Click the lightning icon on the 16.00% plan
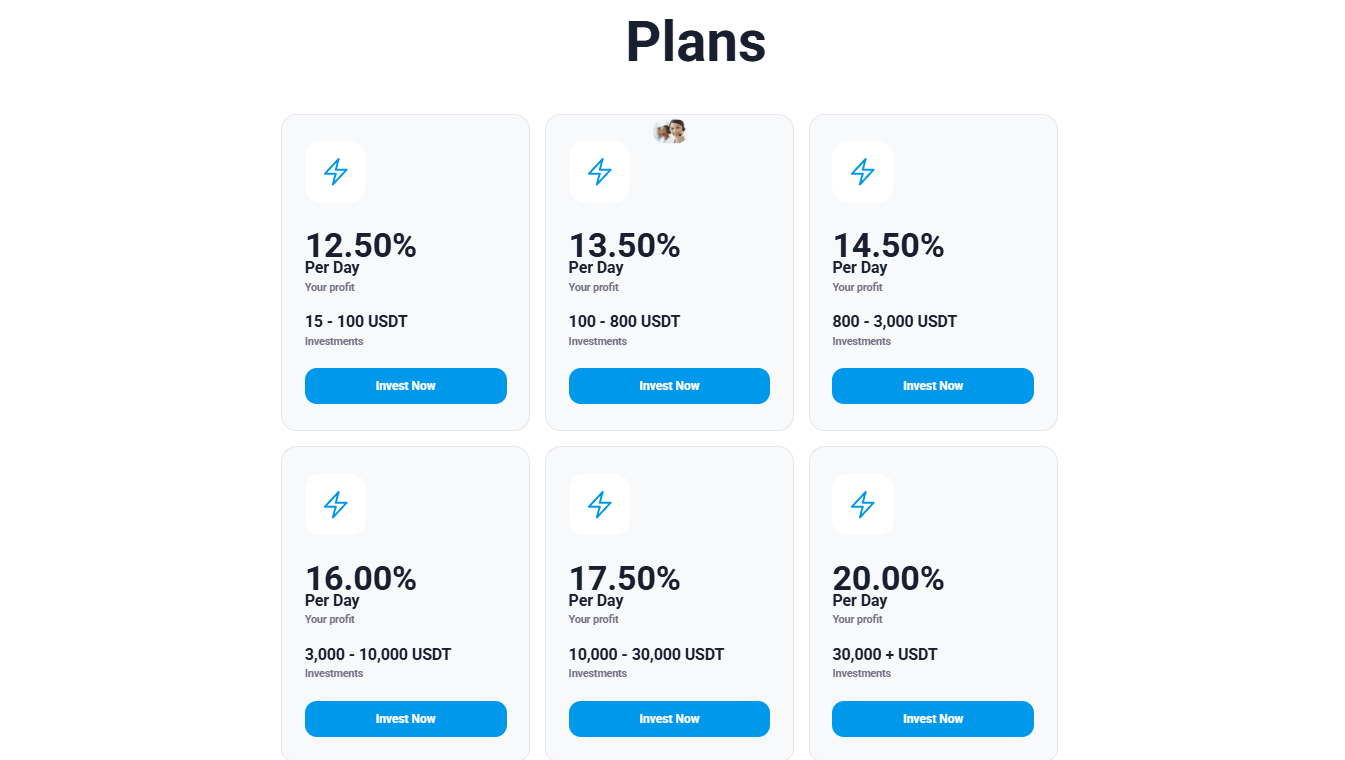1345x760 pixels. pyautogui.click(x=336, y=505)
